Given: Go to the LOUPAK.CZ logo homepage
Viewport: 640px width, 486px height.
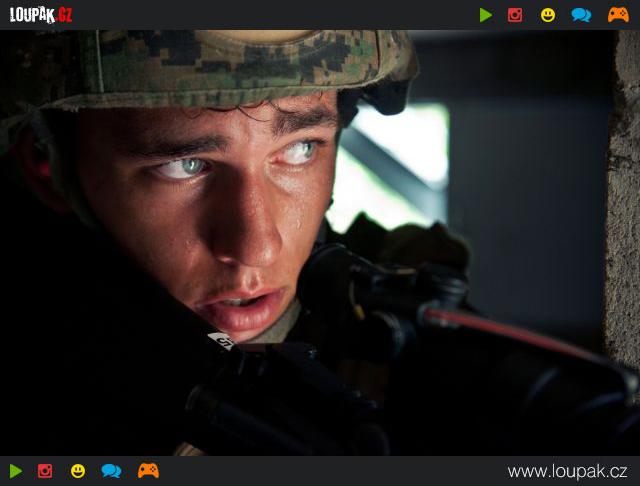Looking at the screenshot, I should (41, 15).
